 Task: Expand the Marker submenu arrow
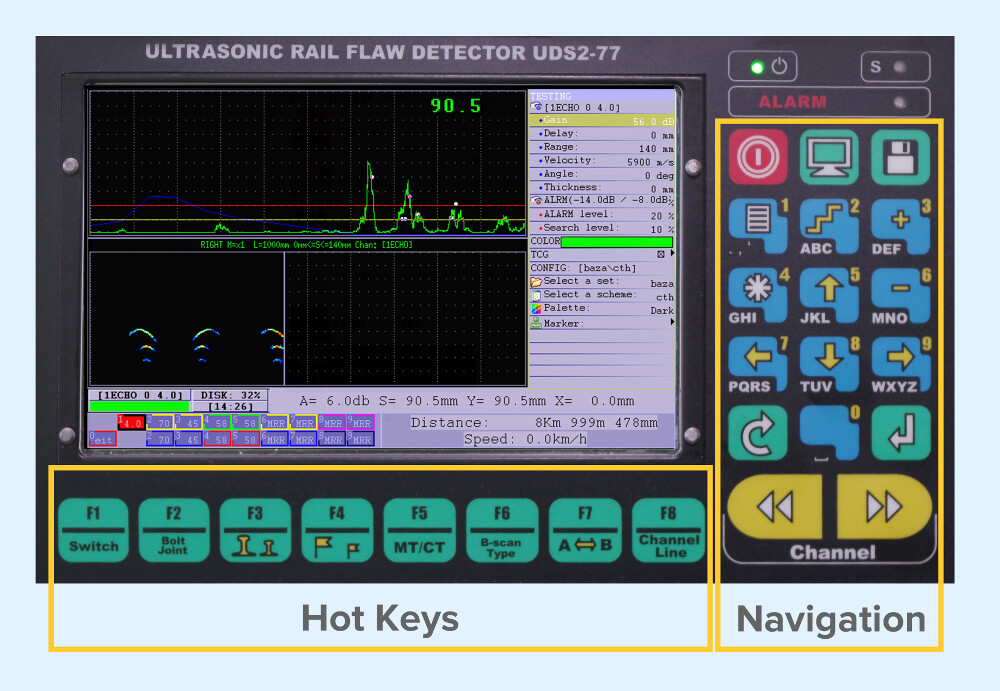click(672, 323)
